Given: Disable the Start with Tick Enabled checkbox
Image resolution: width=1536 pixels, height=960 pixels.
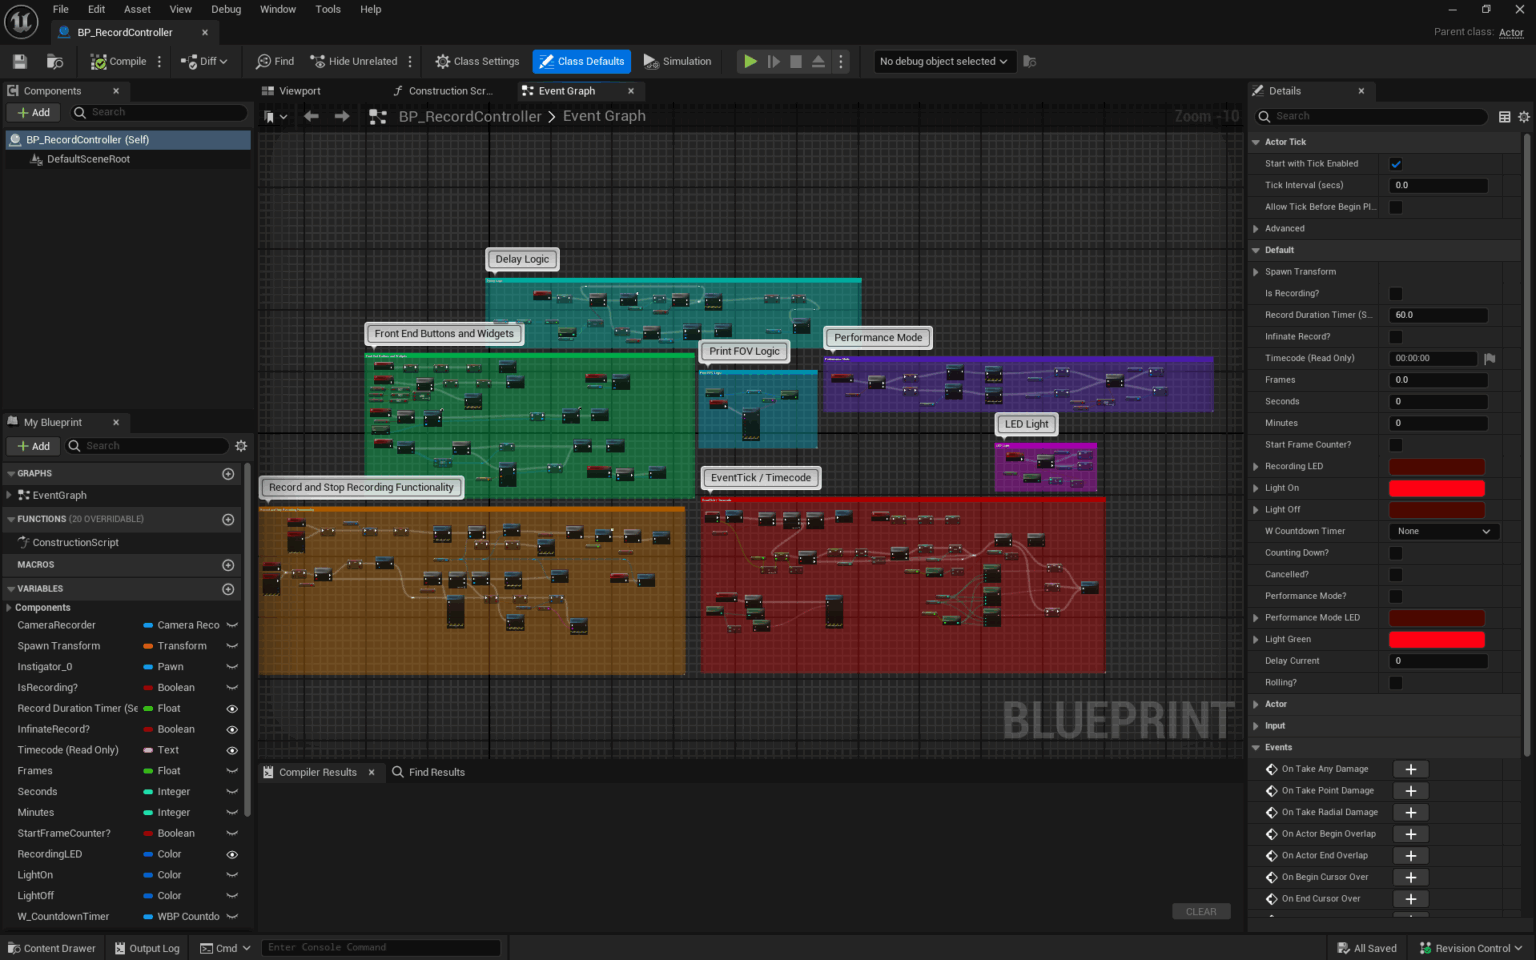Looking at the screenshot, I should [1396, 163].
